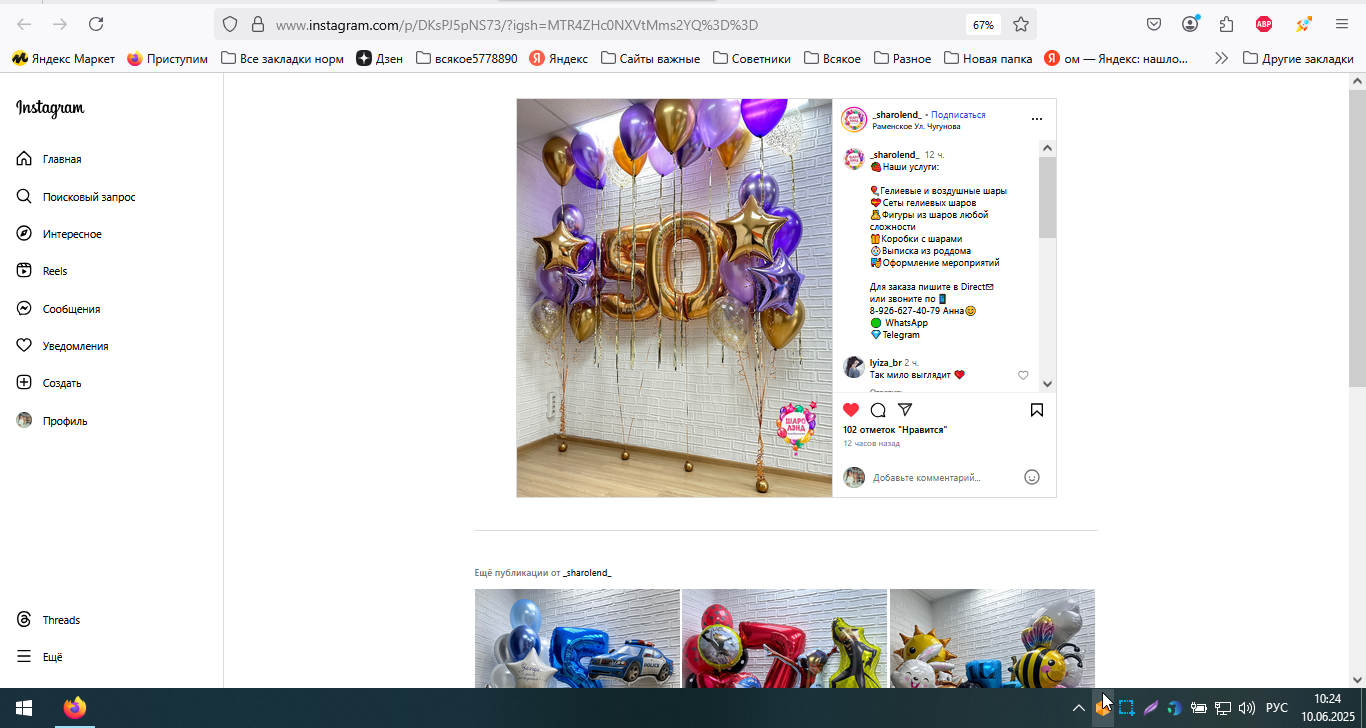Open Сообщения messages

[x=58, y=309]
